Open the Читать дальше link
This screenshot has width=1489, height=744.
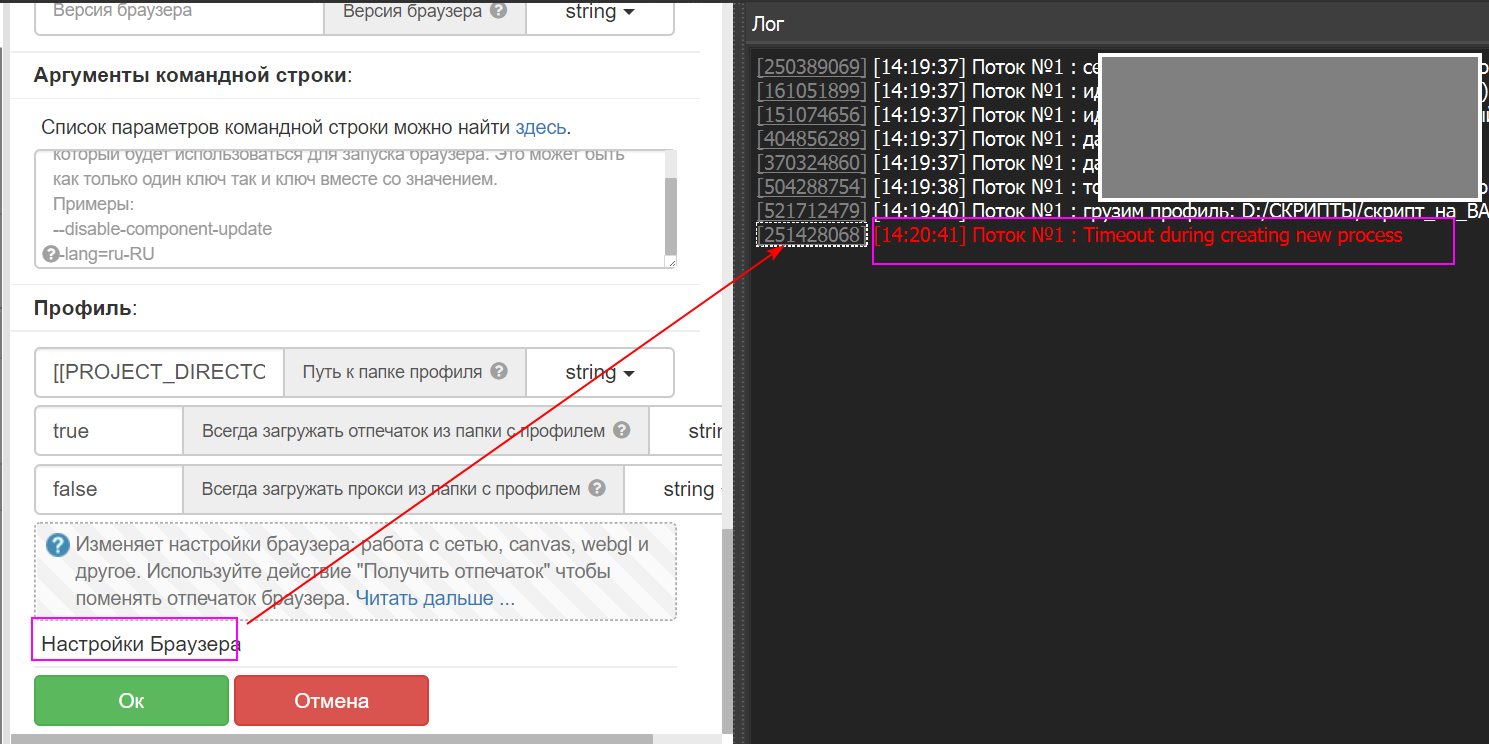435,598
